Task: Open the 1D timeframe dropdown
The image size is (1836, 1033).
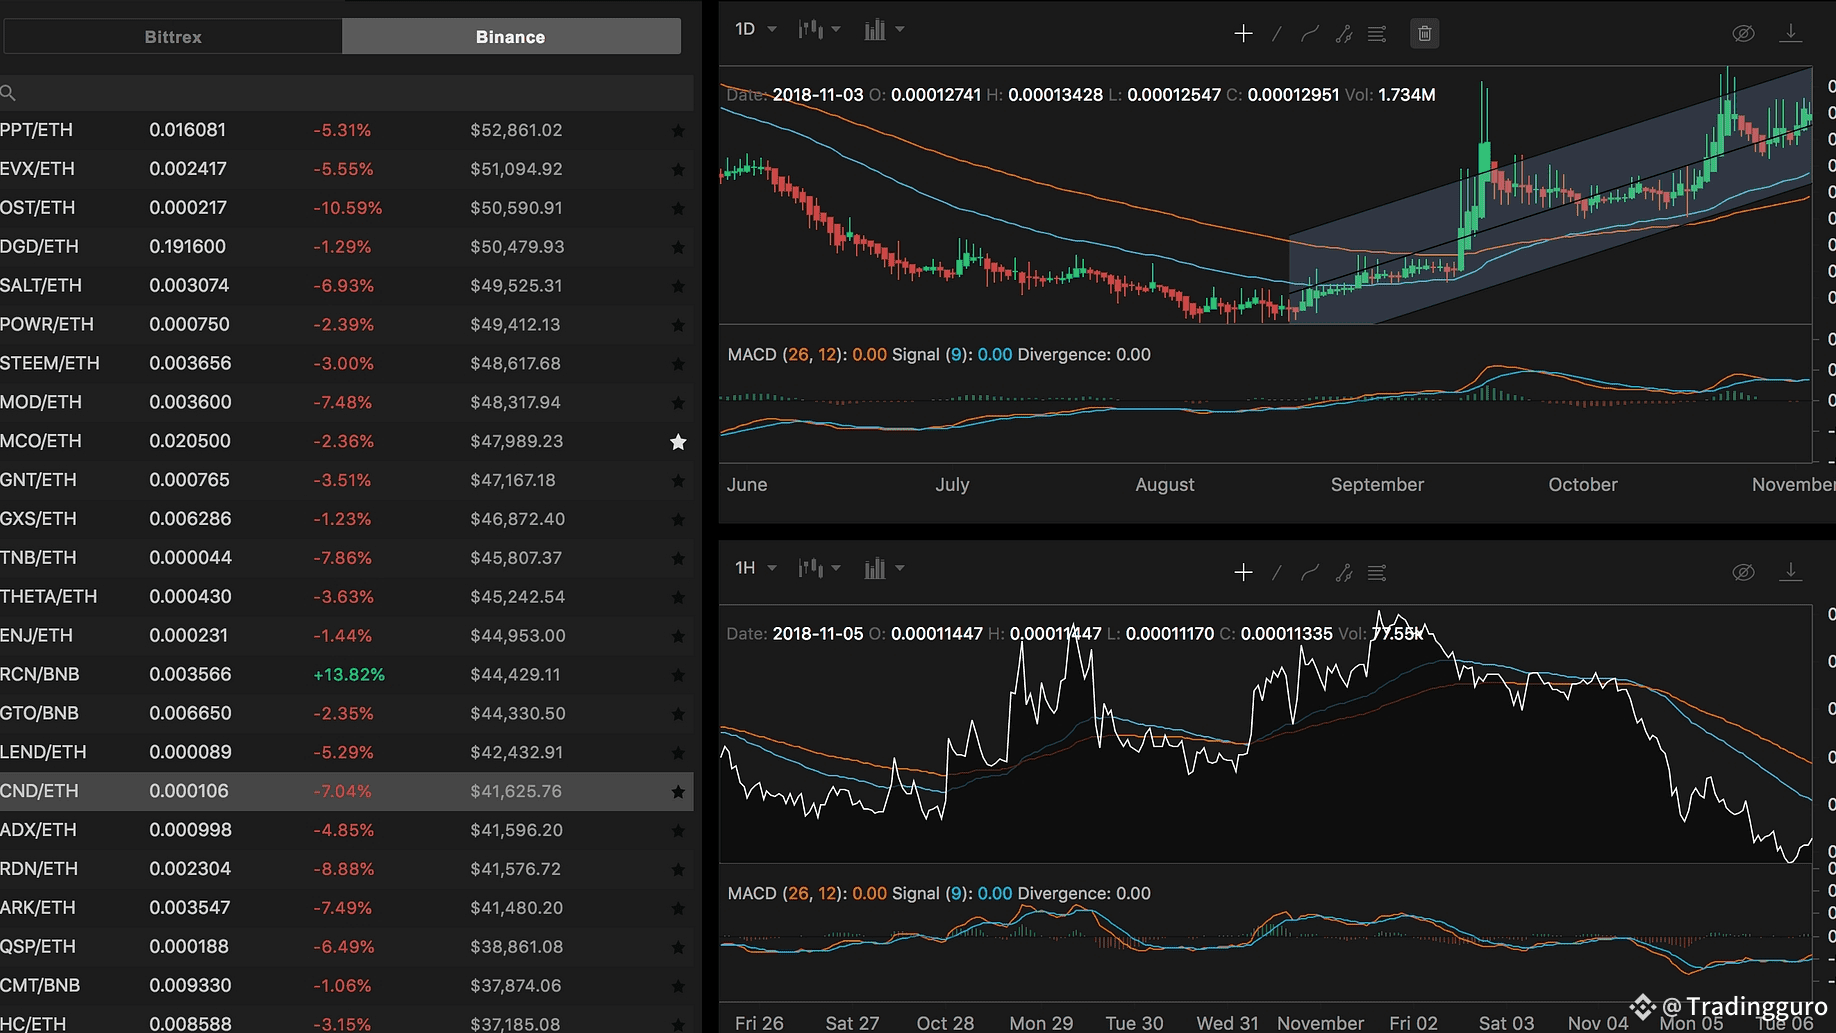Action: [x=755, y=30]
